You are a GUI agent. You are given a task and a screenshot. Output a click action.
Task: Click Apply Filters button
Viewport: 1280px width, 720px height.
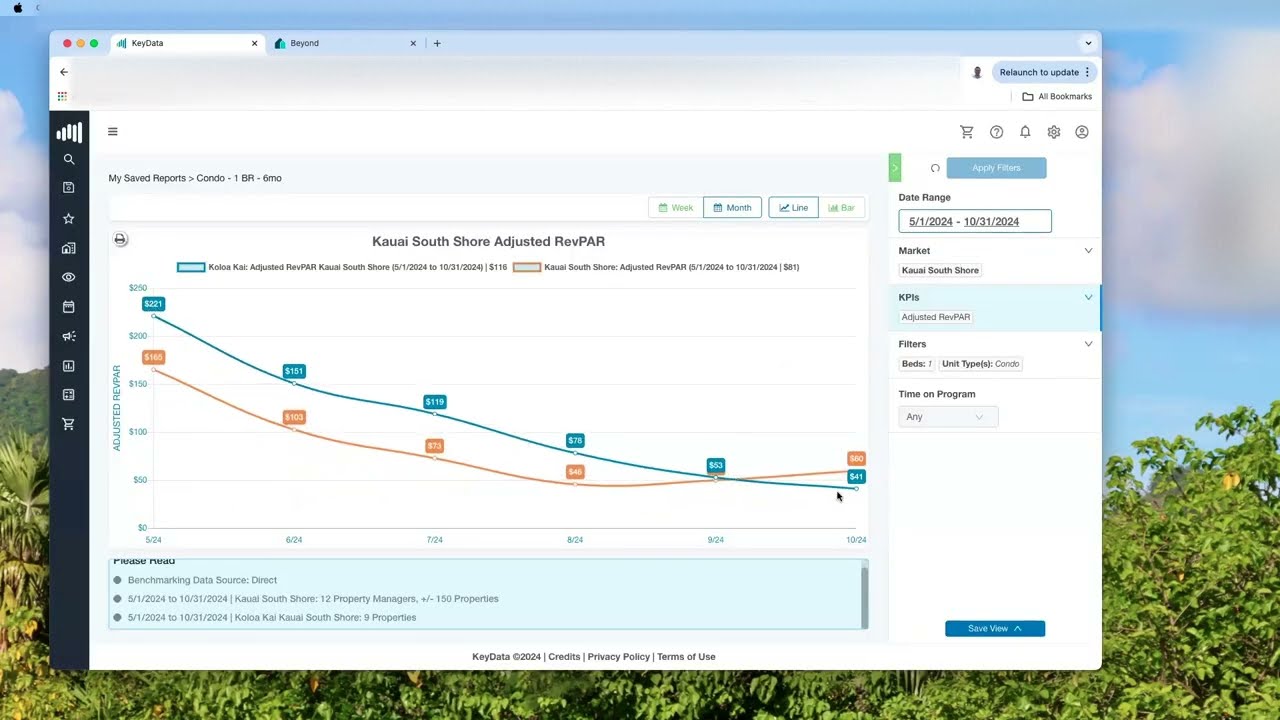[x=996, y=168]
